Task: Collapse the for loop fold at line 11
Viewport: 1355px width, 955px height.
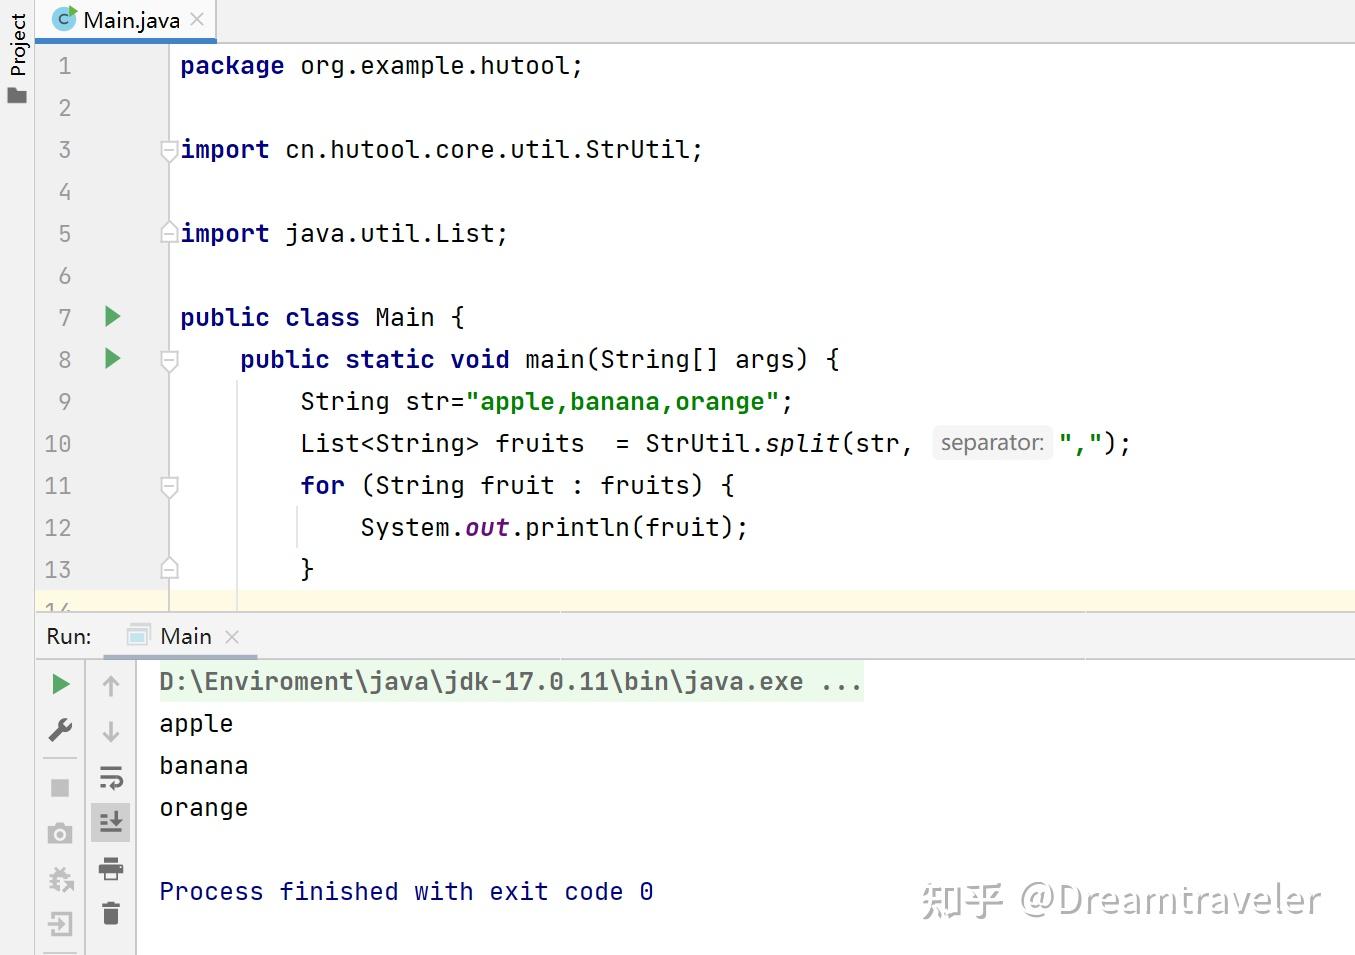Action: coord(169,486)
